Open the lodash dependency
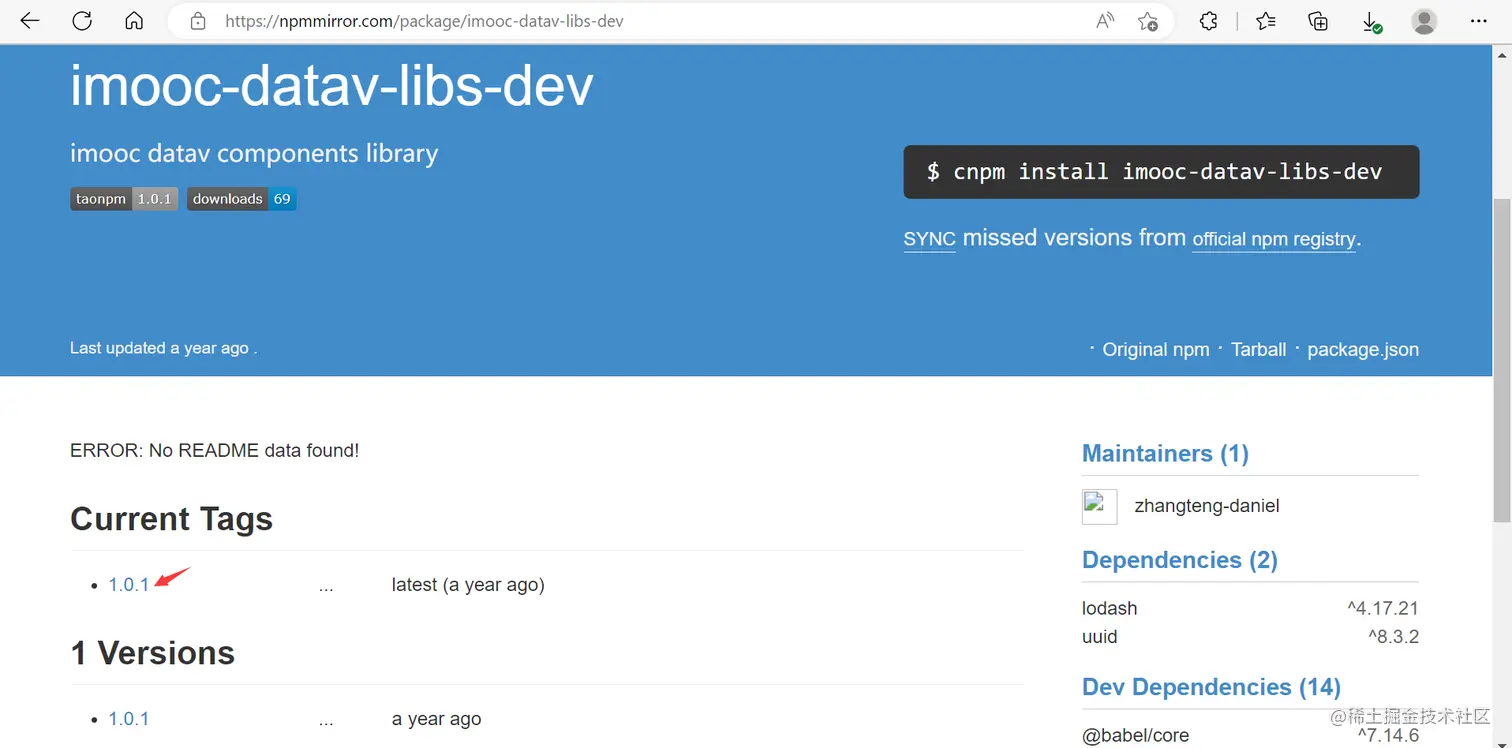The height and width of the screenshot is (748, 1512). pyautogui.click(x=1109, y=608)
